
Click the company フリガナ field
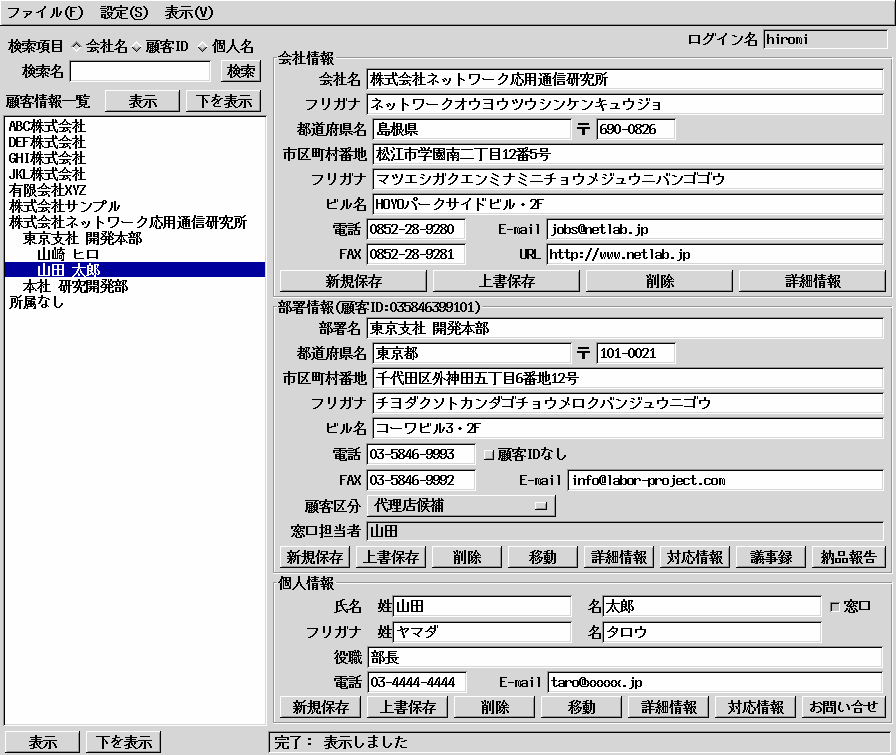pos(625,104)
